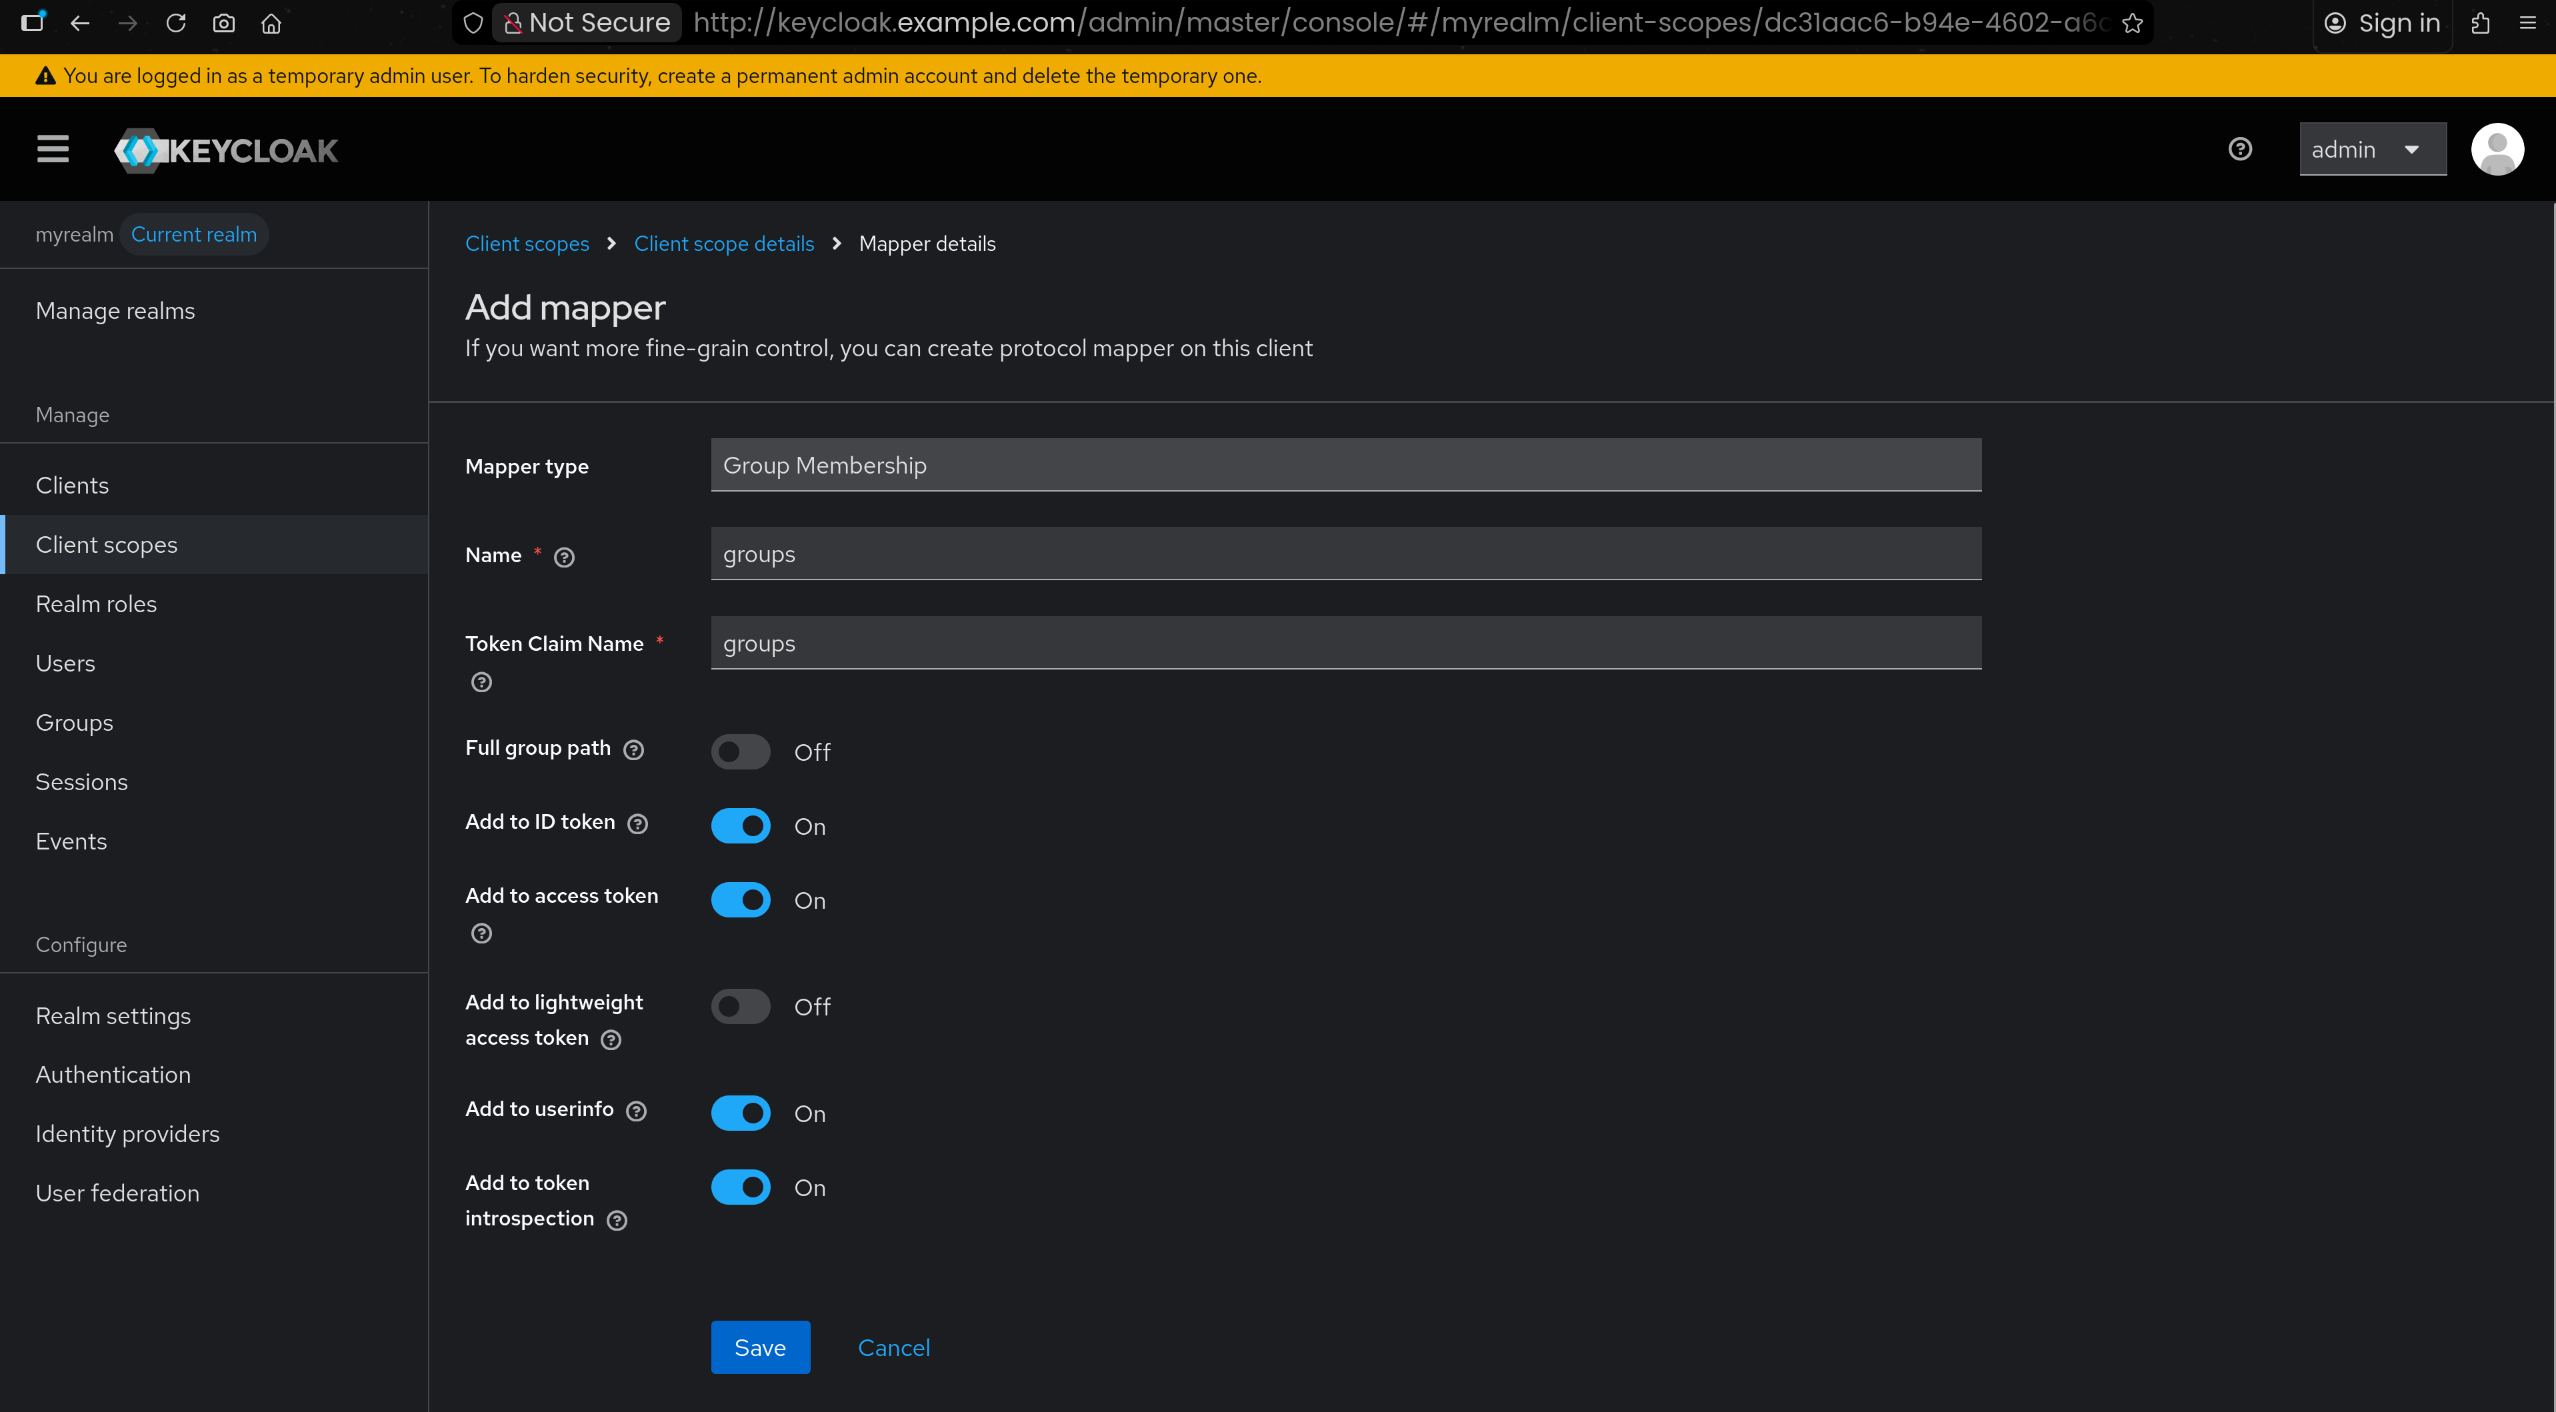The width and height of the screenshot is (2556, 1412).
Task: Go to Realm settings in sidebar
Action: pos(113,1015)
